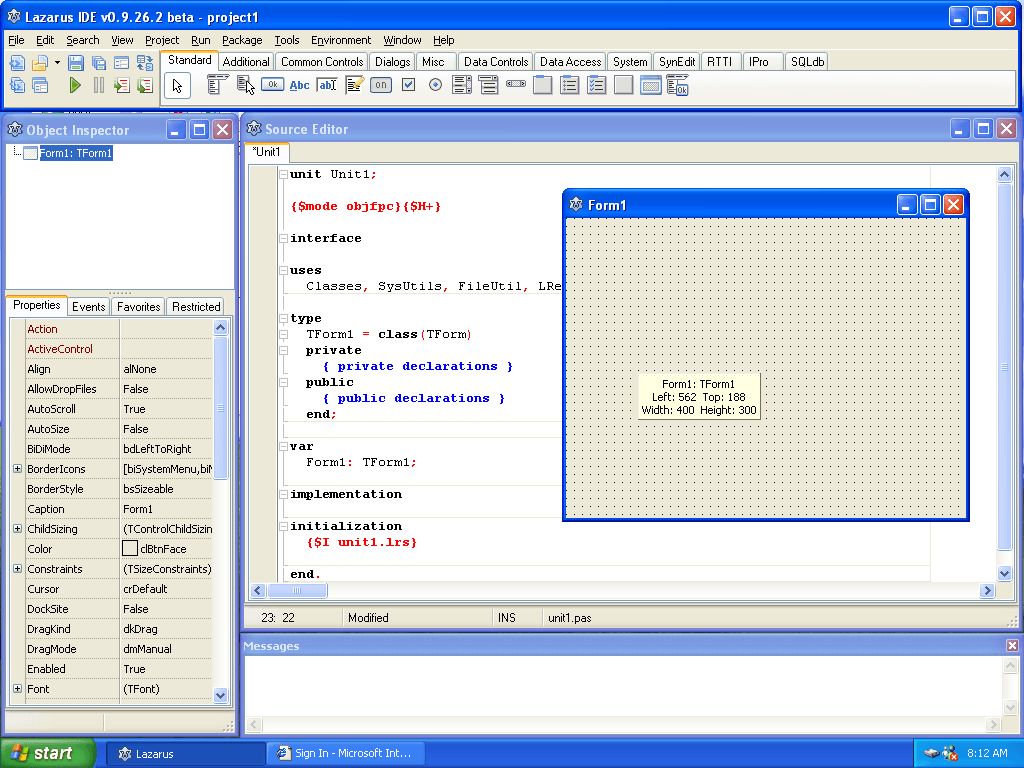
Task: Expand the Constraints property row
Action: (16, 569)
